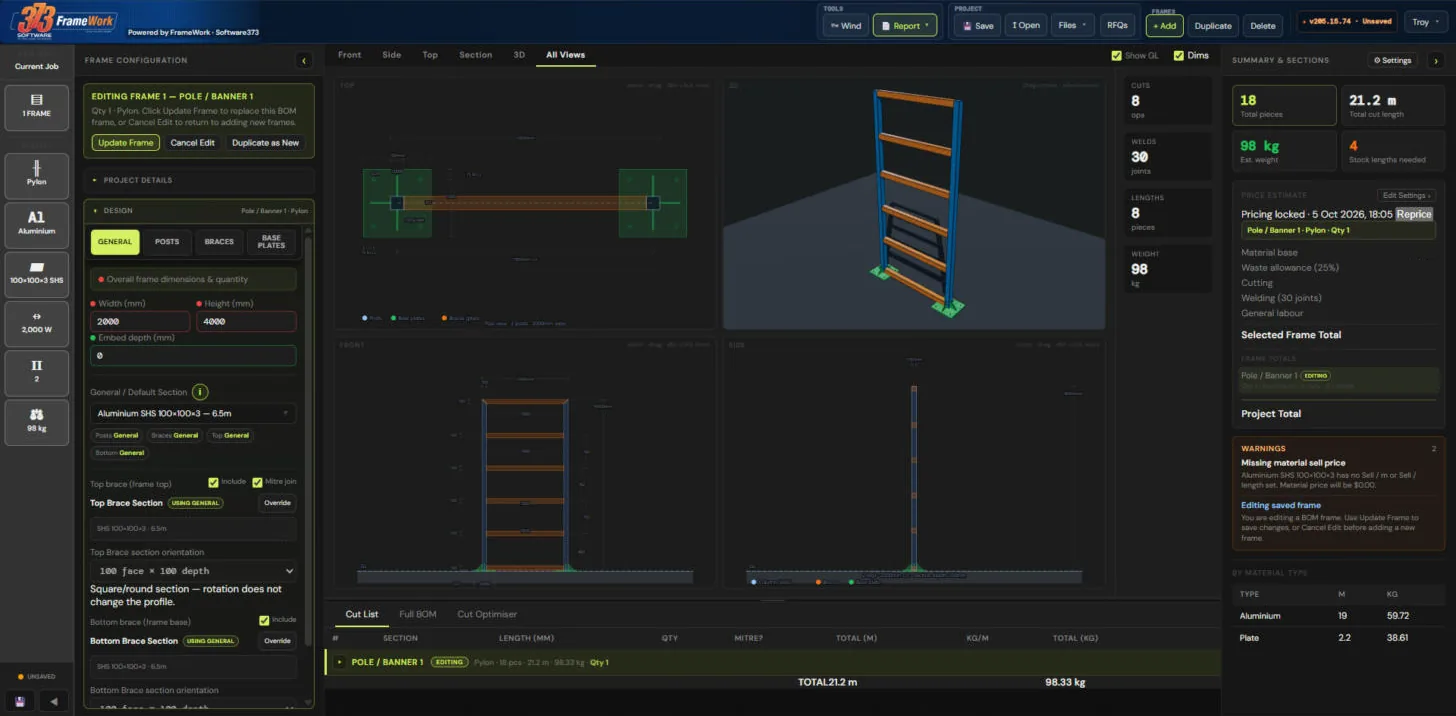Click the floppy disk save icon in sidebar footer
The height and width of the screenshot is (716, 1456).
pyautogui.click(x=19, y=701)
